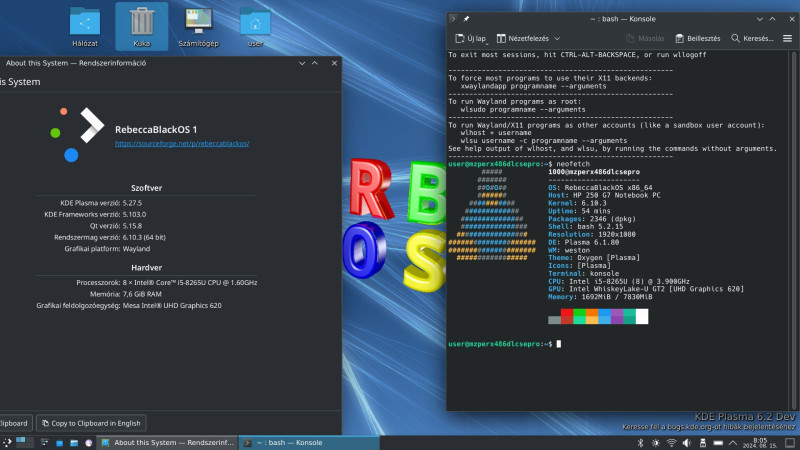800x450 pixels.
Task: Open the removable devices tray icon
Action: pyautogui.click(x=703, y=443)
